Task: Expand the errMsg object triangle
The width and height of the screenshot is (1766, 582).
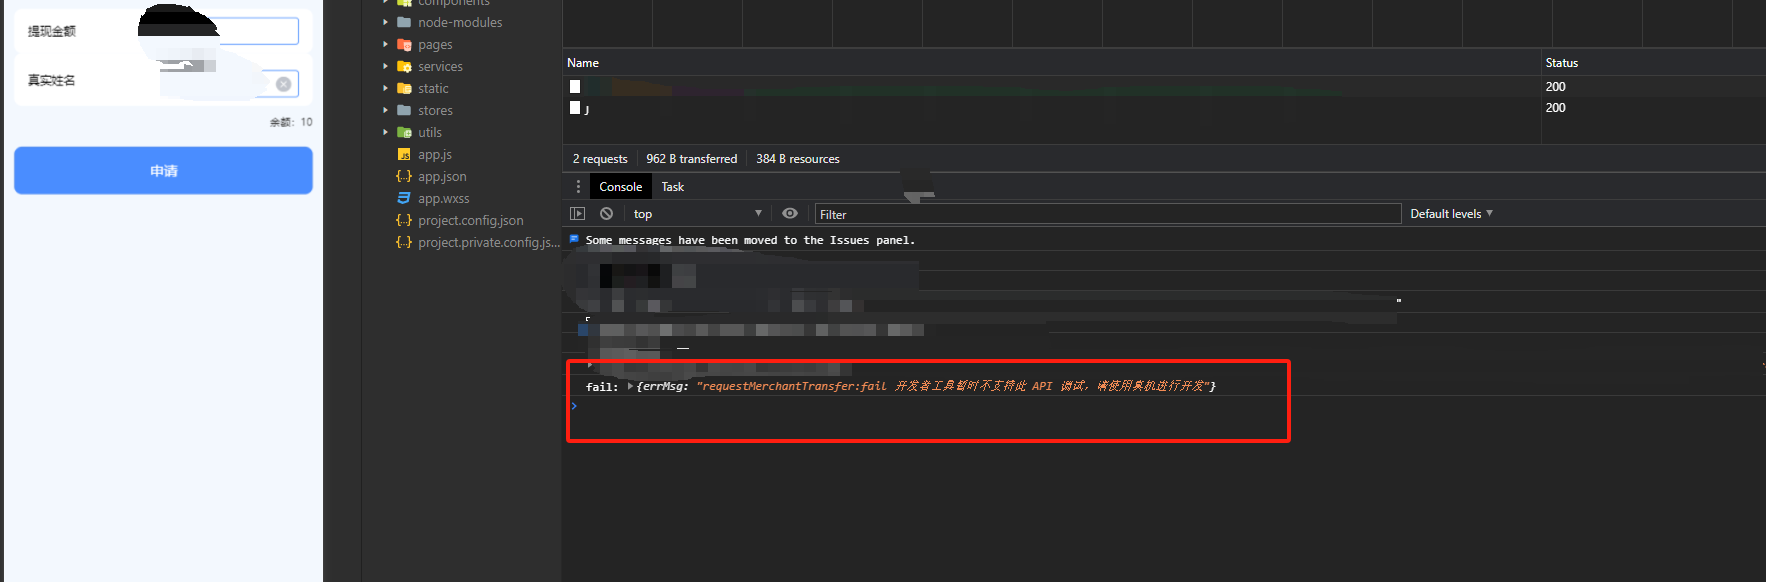Action: [630, 386]
